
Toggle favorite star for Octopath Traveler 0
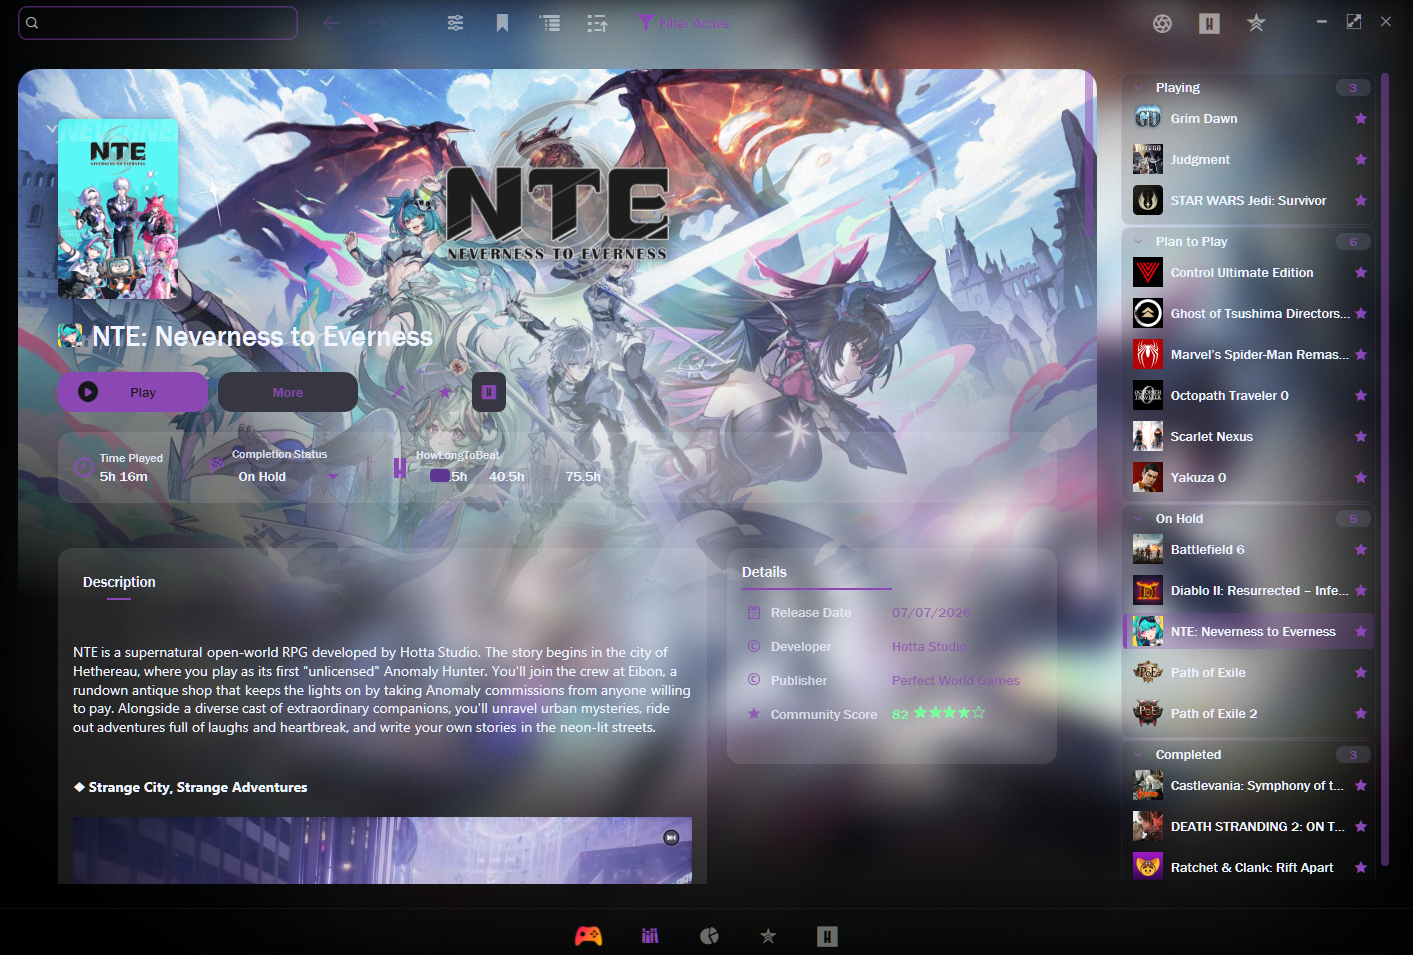(1360, 395)
